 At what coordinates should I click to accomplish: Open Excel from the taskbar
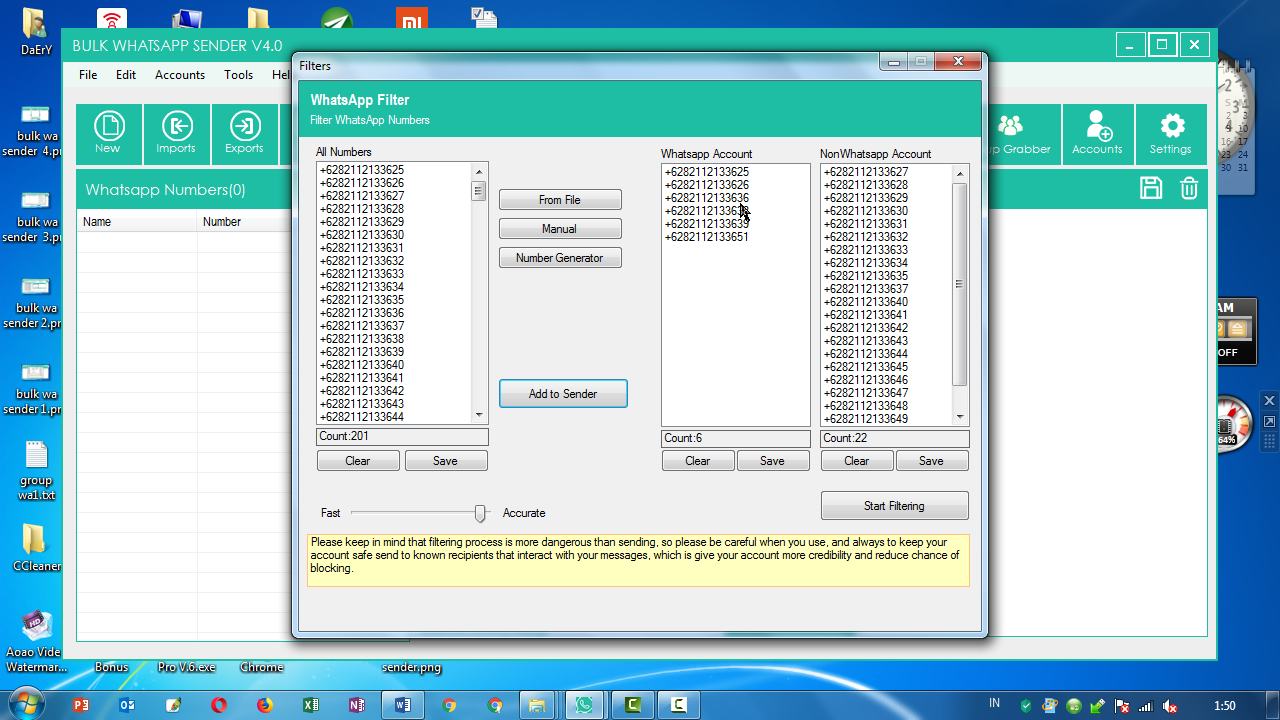(x=310, y=706)
